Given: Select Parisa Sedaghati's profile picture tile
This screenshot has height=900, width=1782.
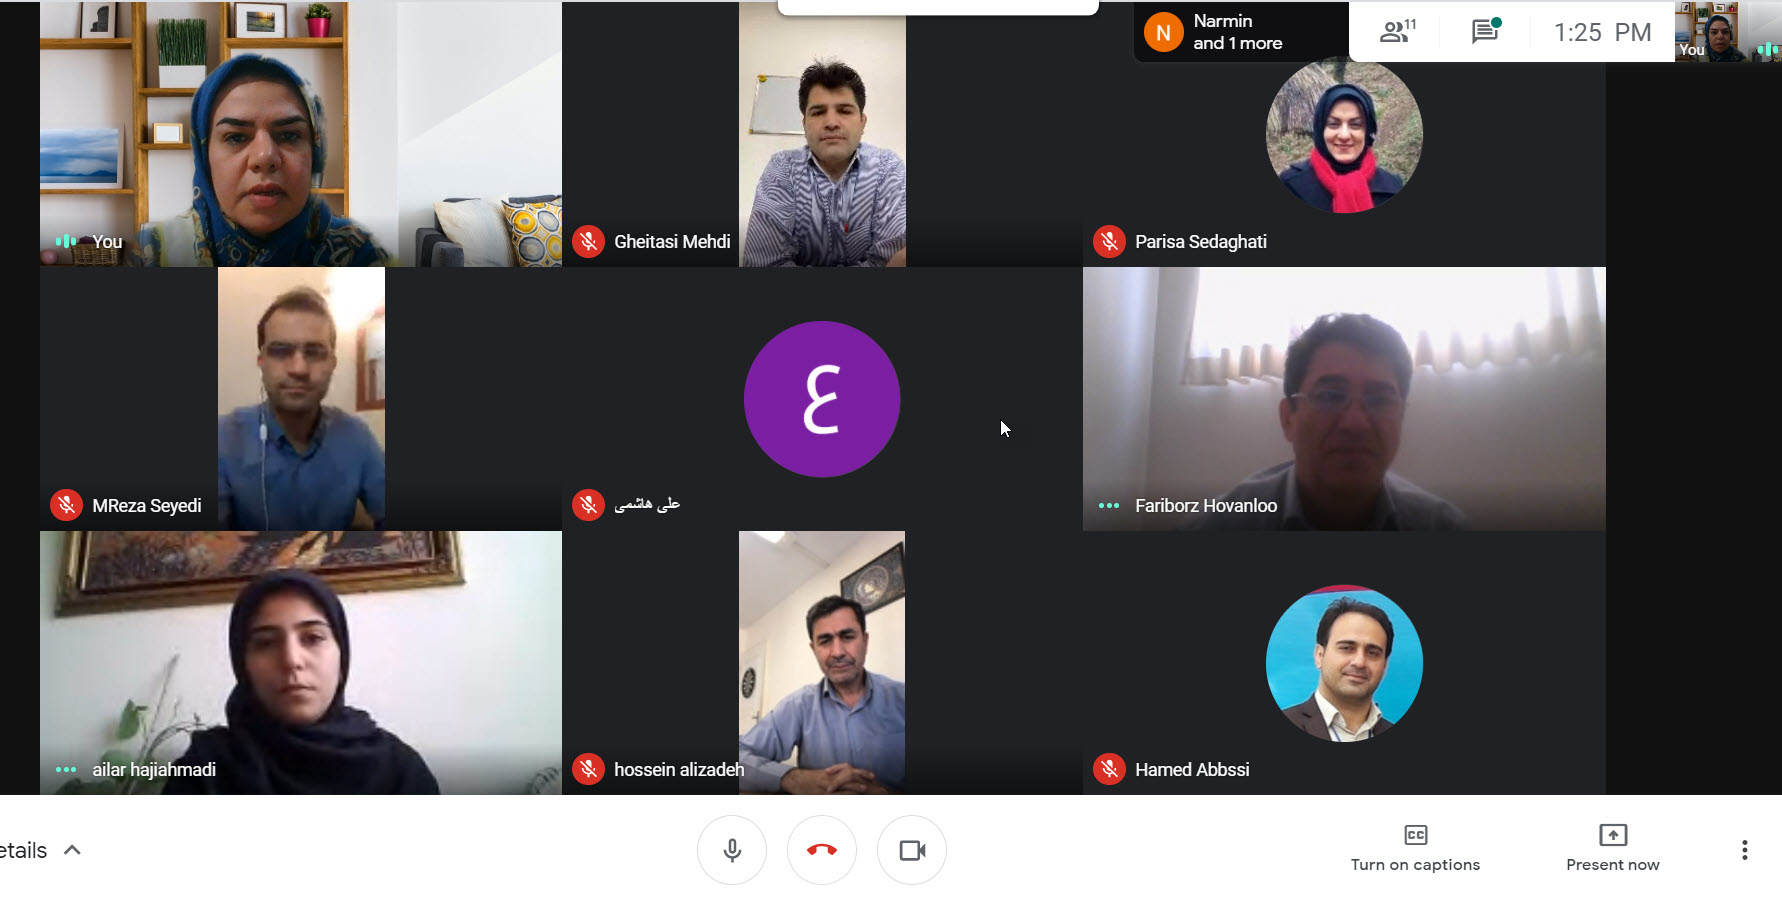Looking at the screenshot, I should (x=1344, y=135).
